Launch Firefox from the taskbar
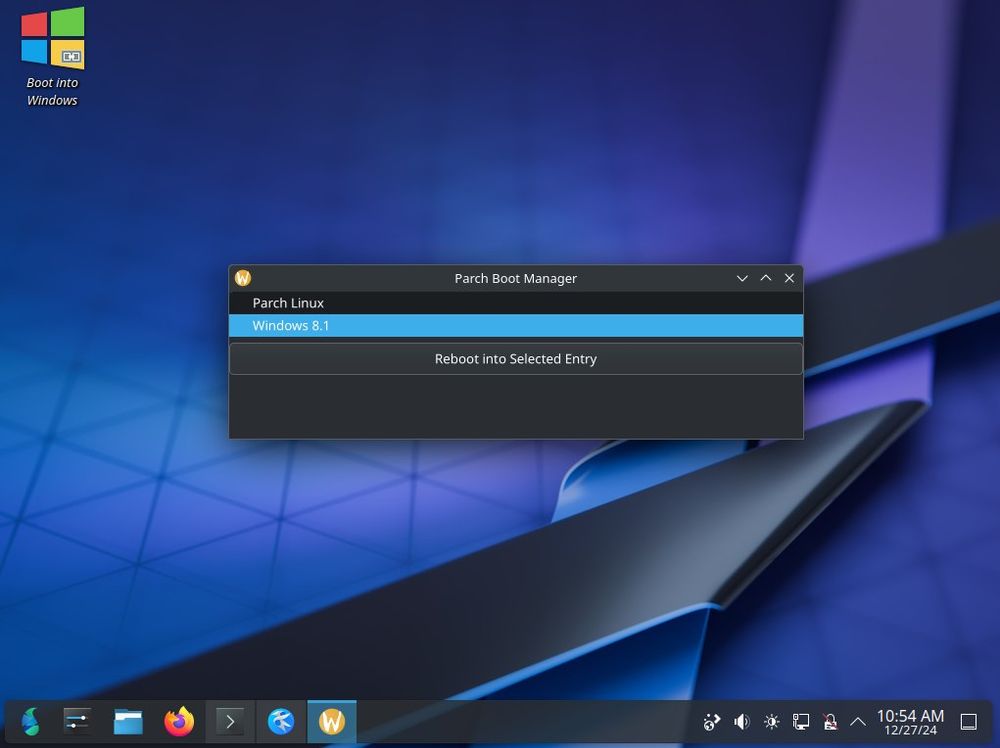Screen dimensions: 1000x748 179,722
